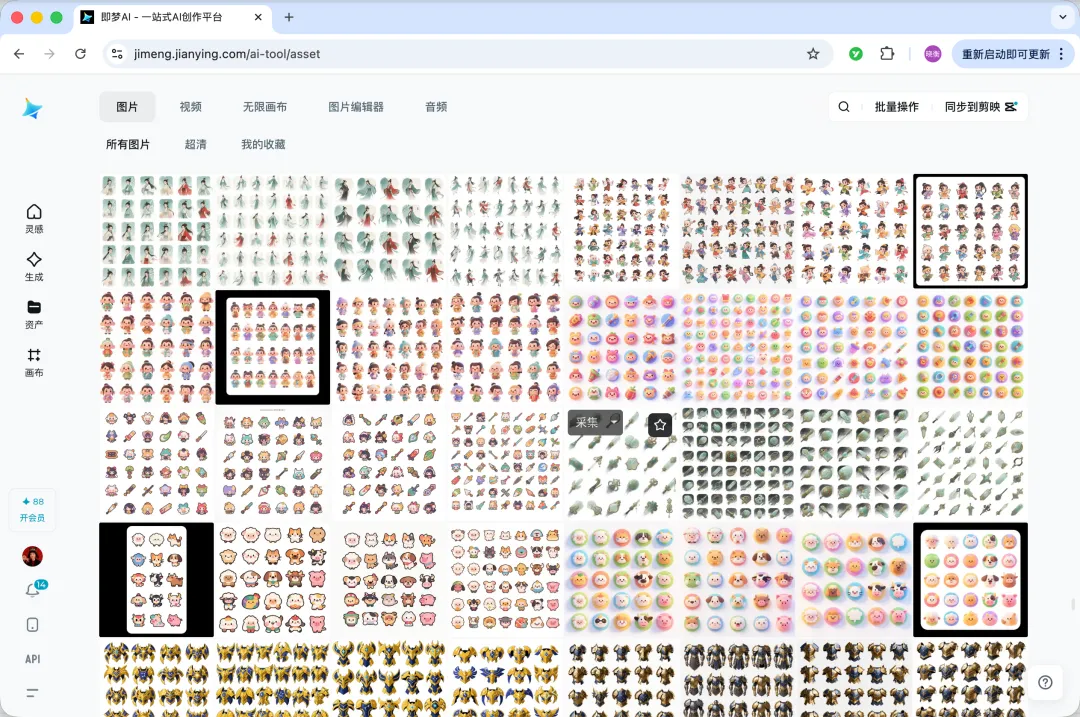Expand the sidebar collapse menu icon
Viewport: 1080px width, 717px height.
click(x=32, y=693)
